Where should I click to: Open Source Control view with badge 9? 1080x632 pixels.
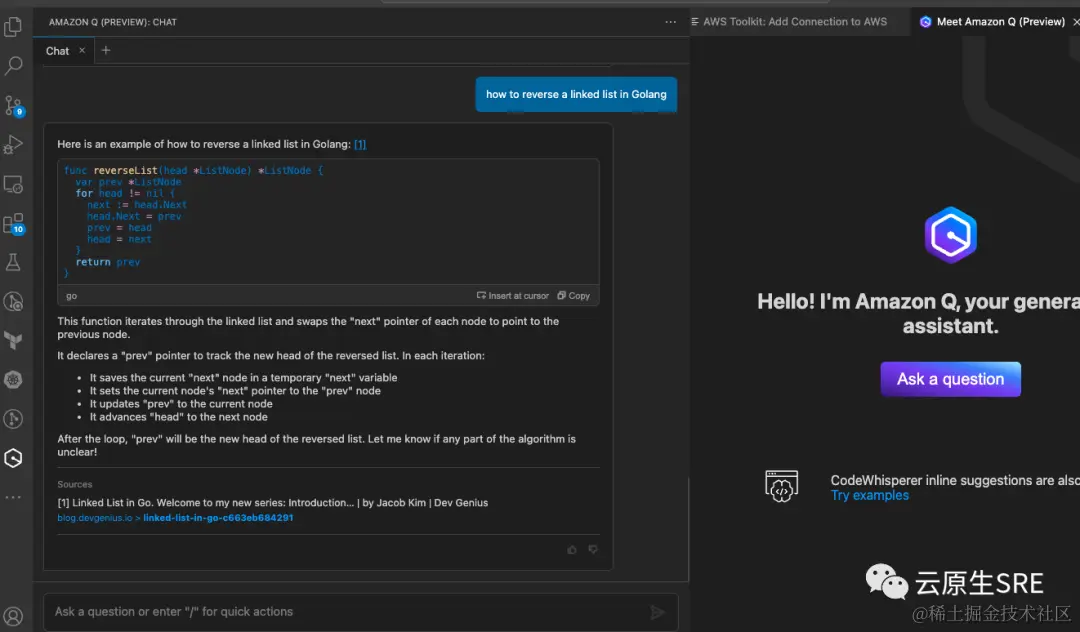[x=13, y=105]
